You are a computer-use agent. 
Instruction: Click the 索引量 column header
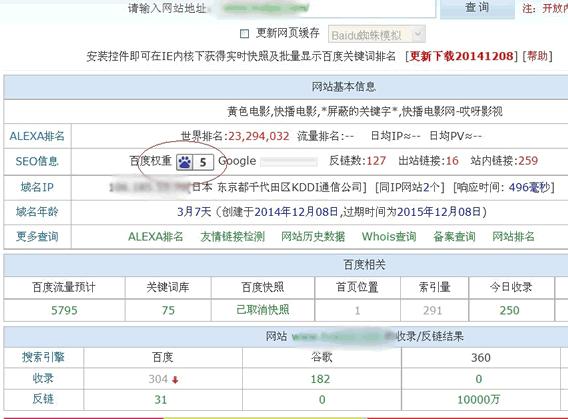(434, 287)
